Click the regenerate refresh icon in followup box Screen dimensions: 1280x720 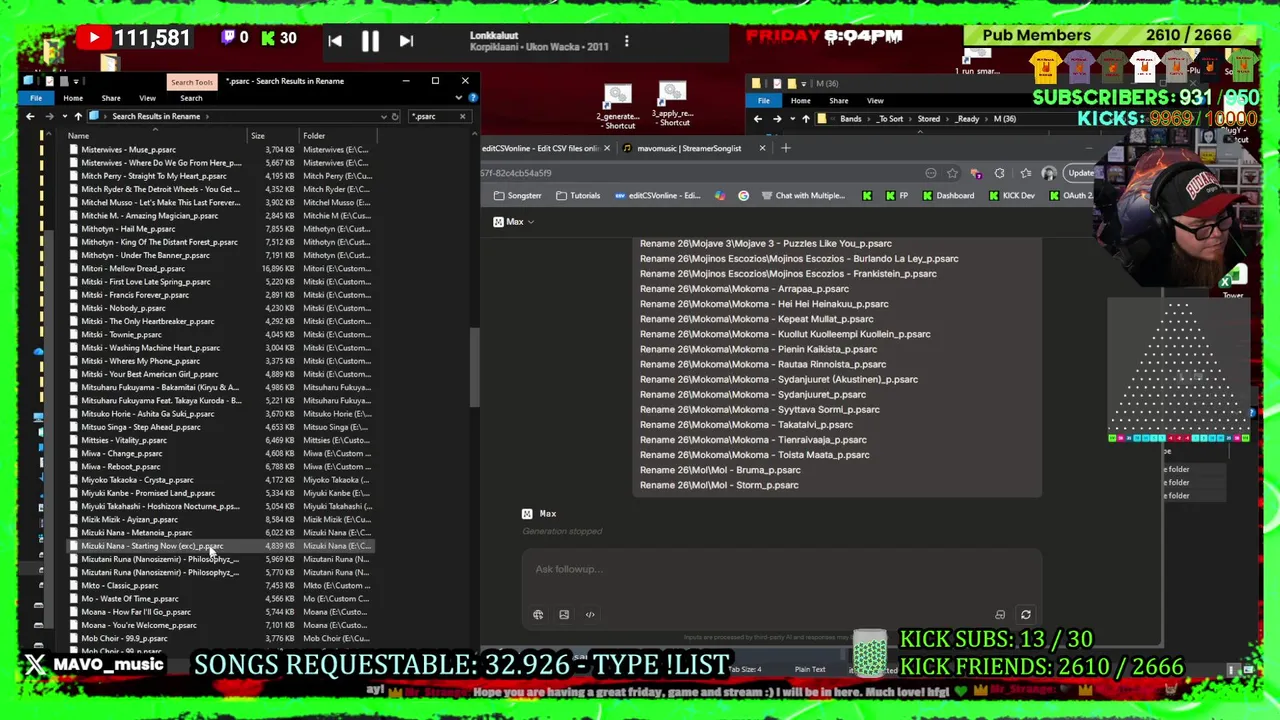pos(1026,615)
